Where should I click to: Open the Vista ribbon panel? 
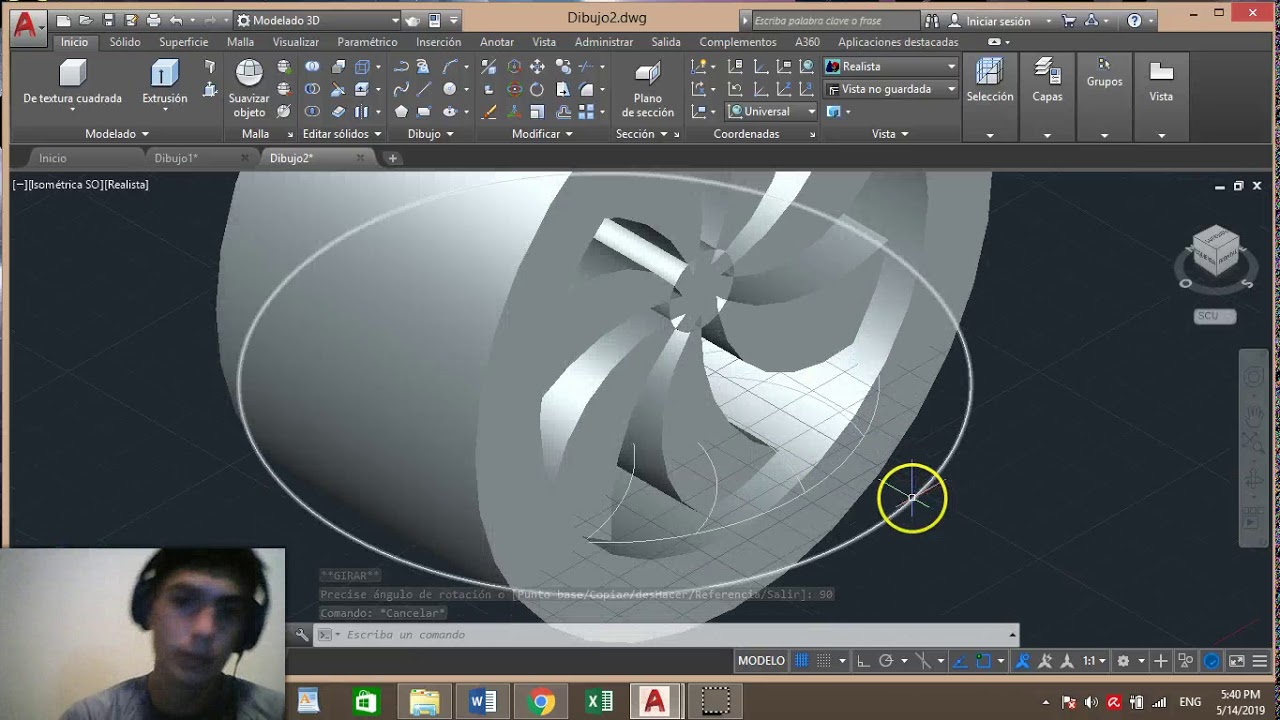[x=1161, y=82]
